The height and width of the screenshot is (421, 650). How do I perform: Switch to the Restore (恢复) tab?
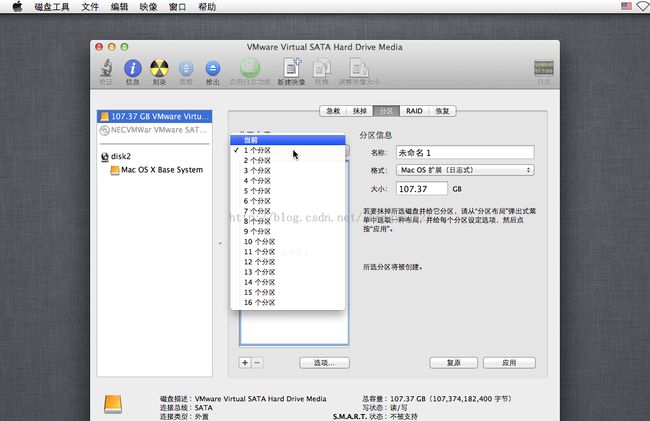tap(442, 111)
